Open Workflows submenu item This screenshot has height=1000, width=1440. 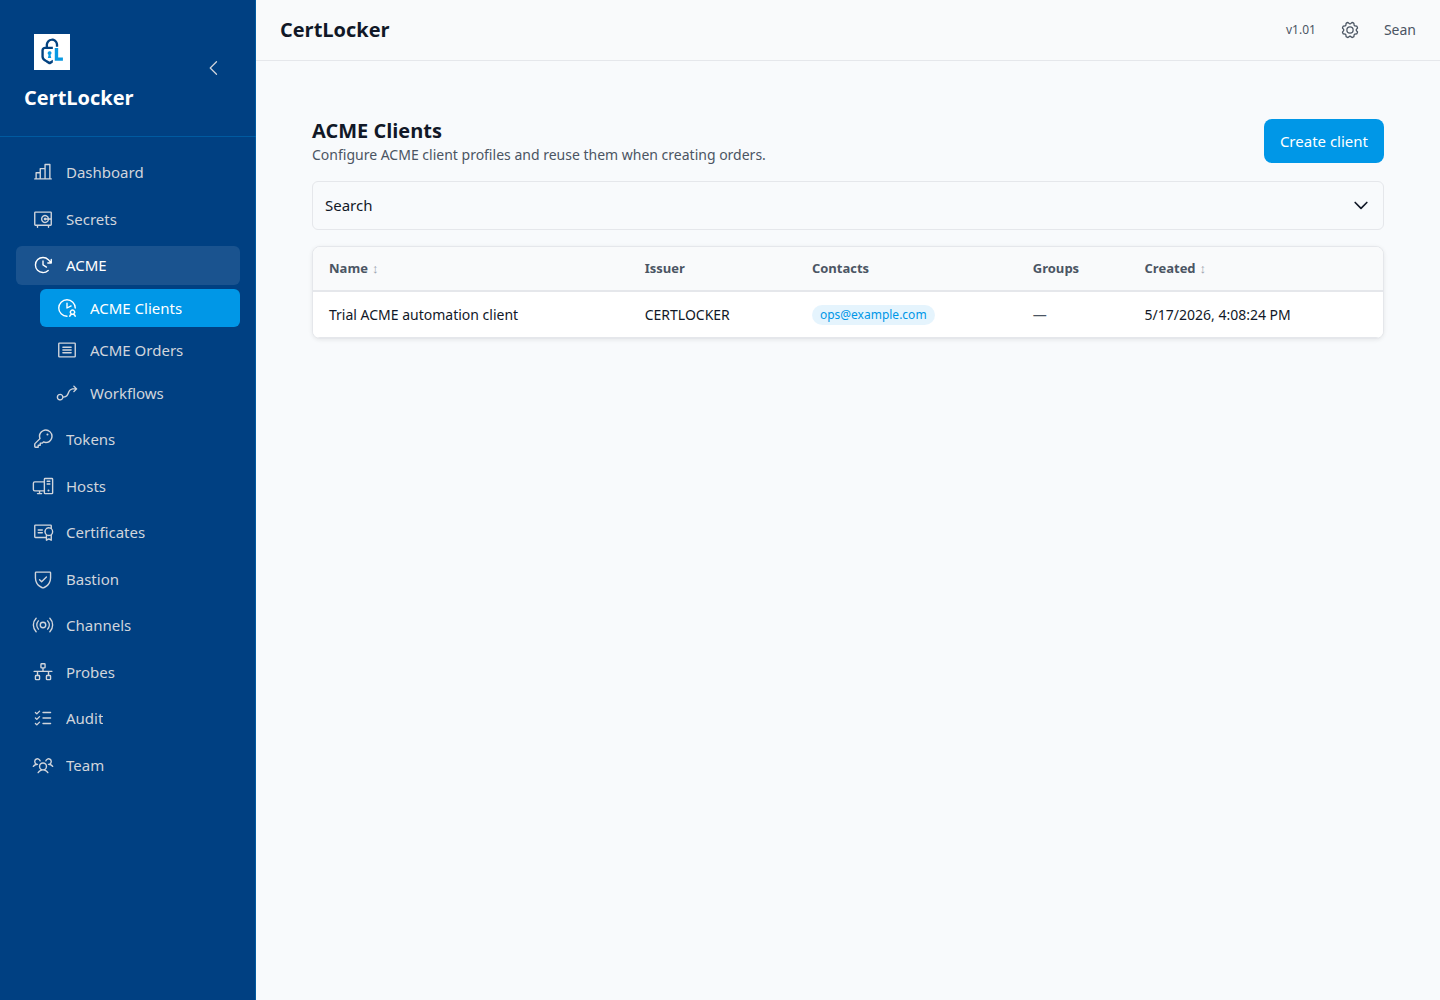(140, 393)
